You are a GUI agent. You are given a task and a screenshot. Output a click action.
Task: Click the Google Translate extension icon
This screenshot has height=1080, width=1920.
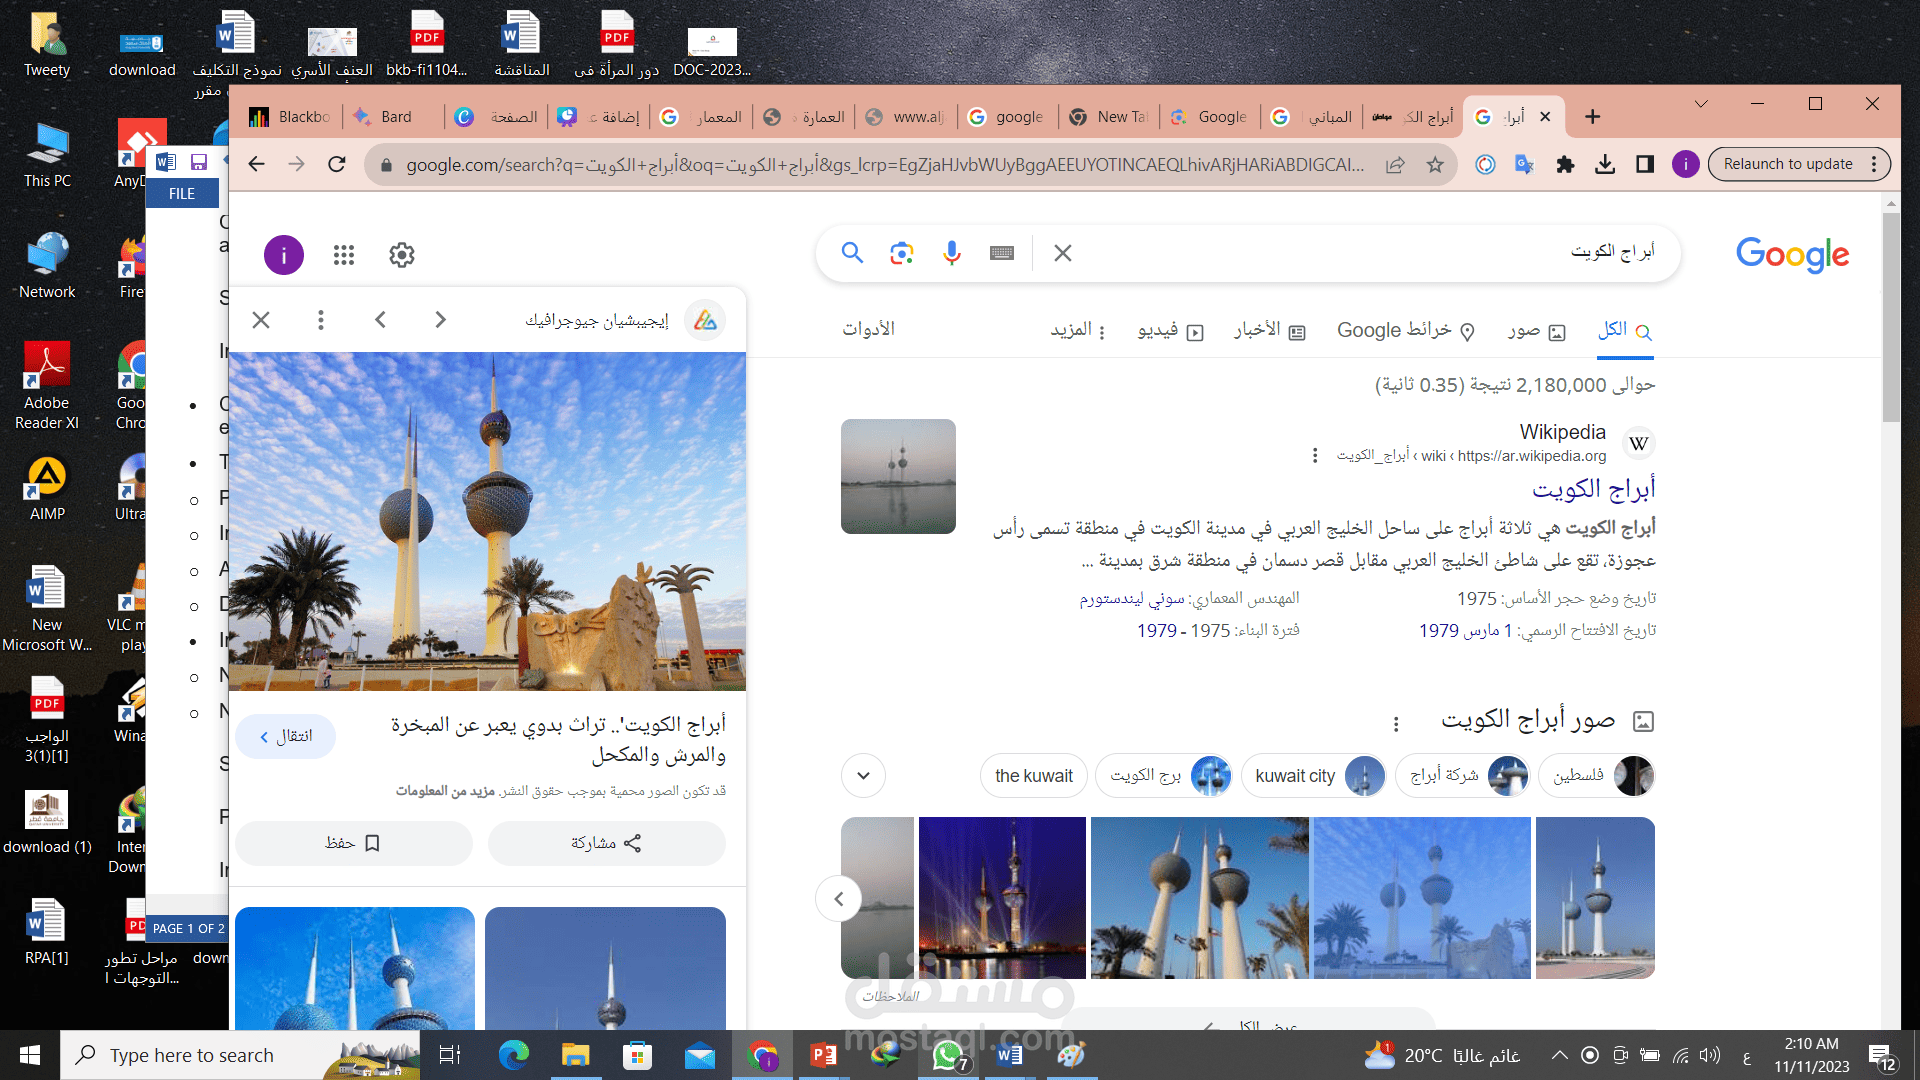pyautogui.click(x=1524, y=165)
